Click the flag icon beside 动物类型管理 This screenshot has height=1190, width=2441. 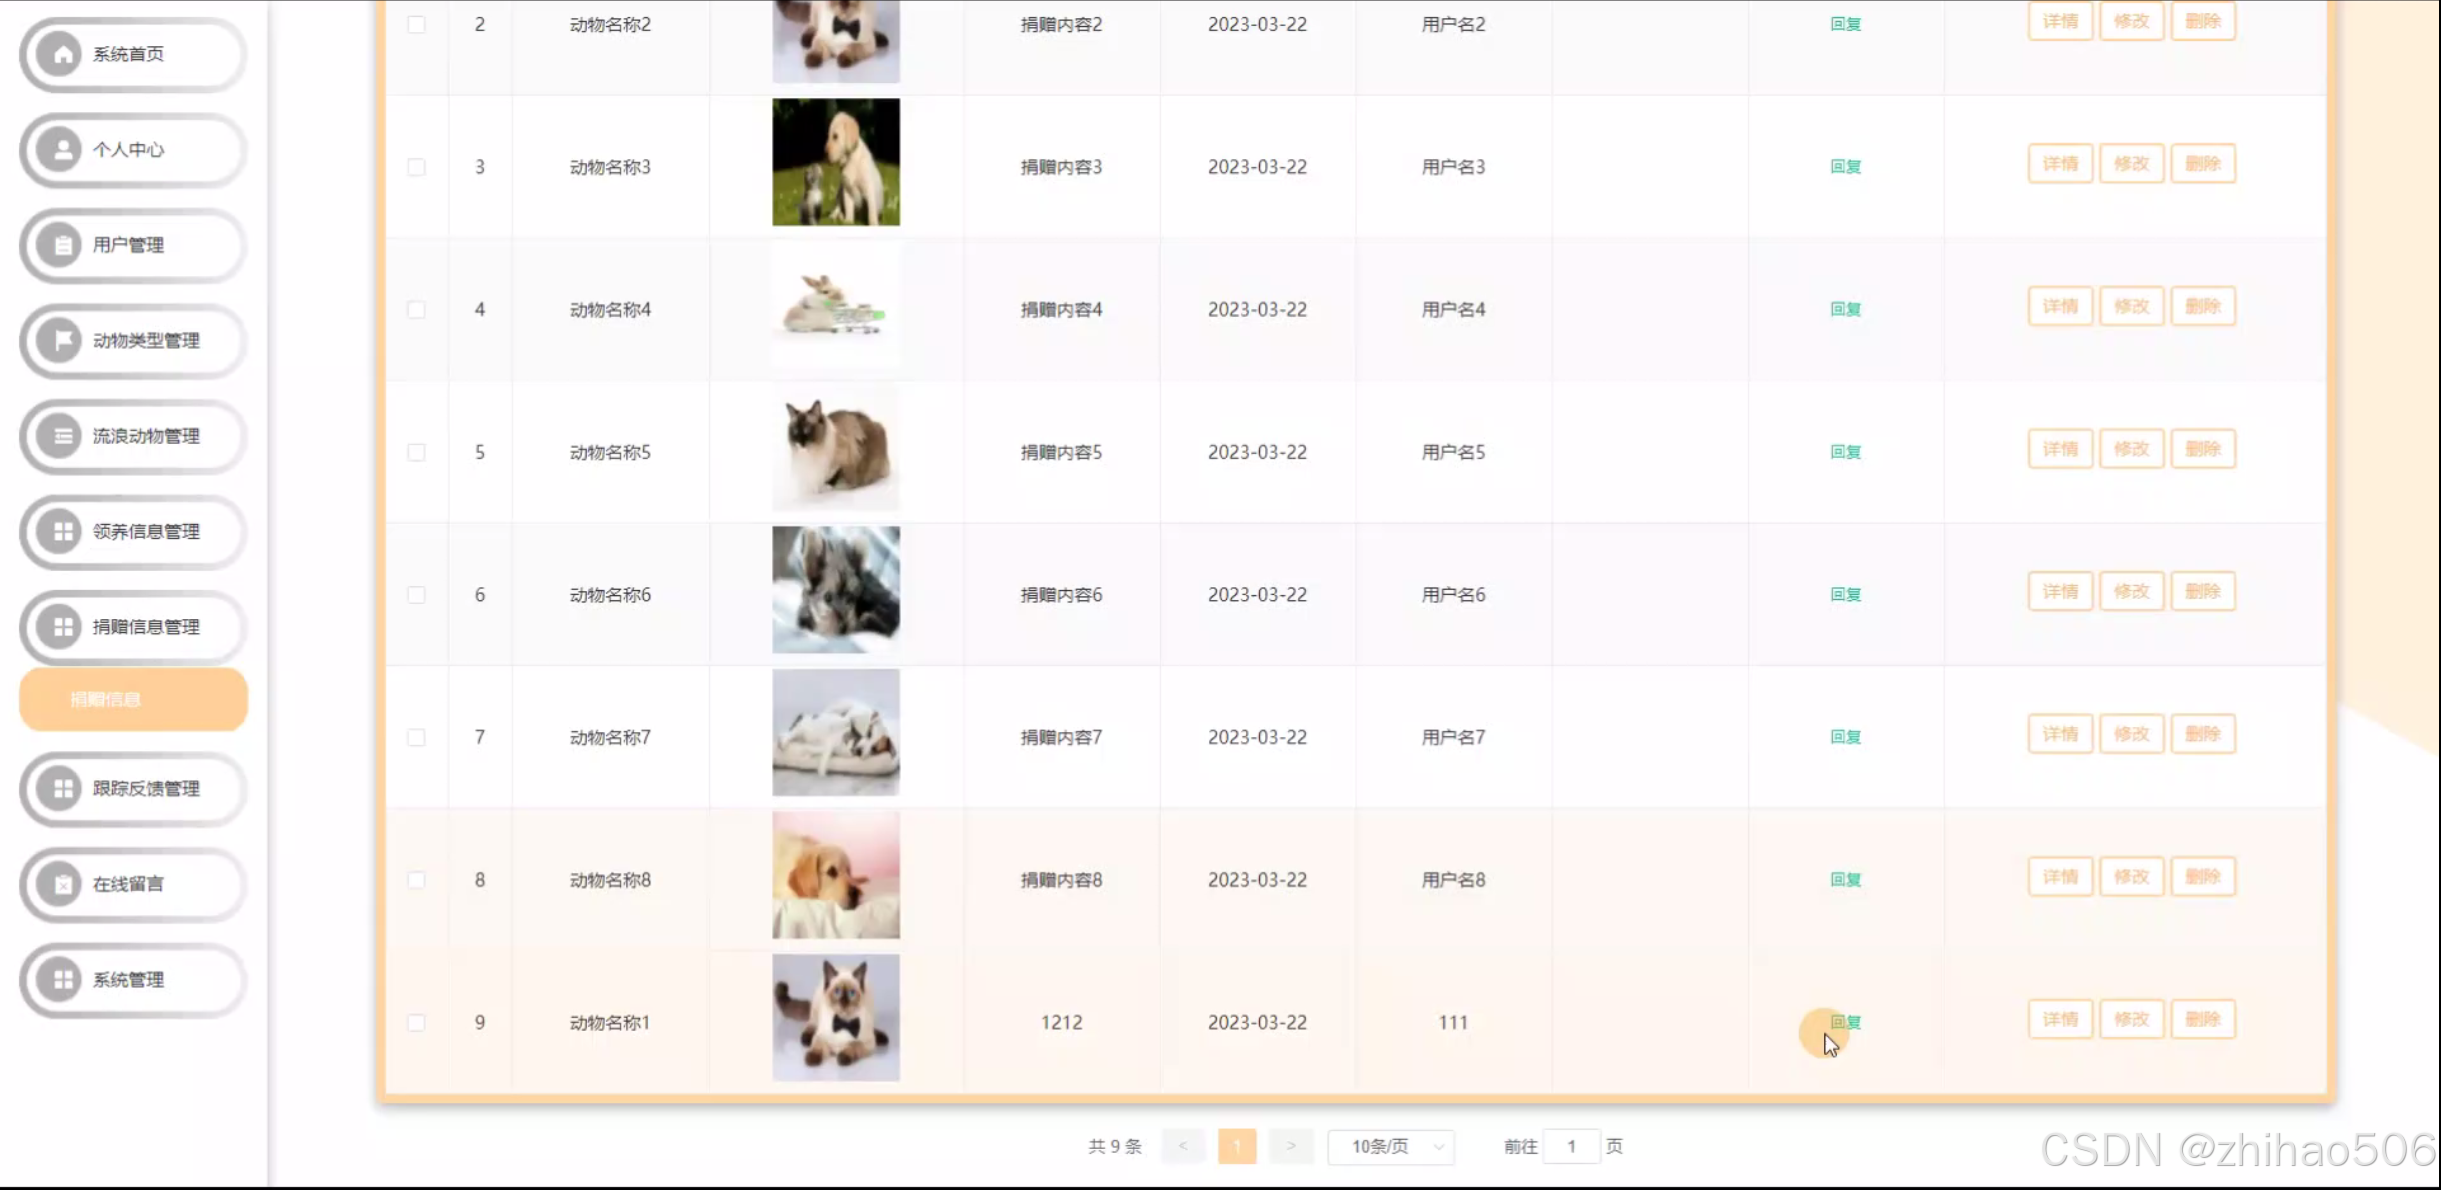tap(62, 341)
